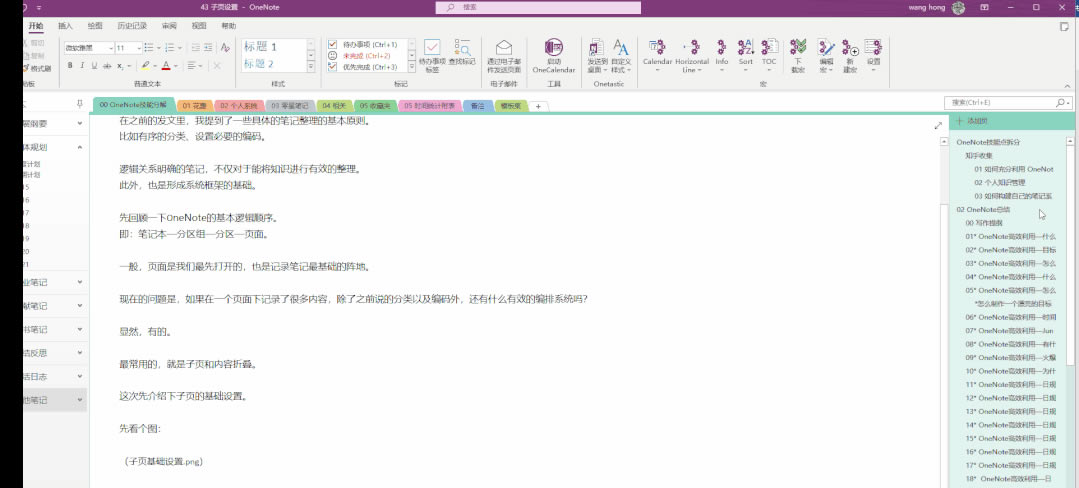Send page by email (通过电子邮件发送页面)
This screenshot has width=1079, height=488.
pyautogui.click(x=504, y=56)
